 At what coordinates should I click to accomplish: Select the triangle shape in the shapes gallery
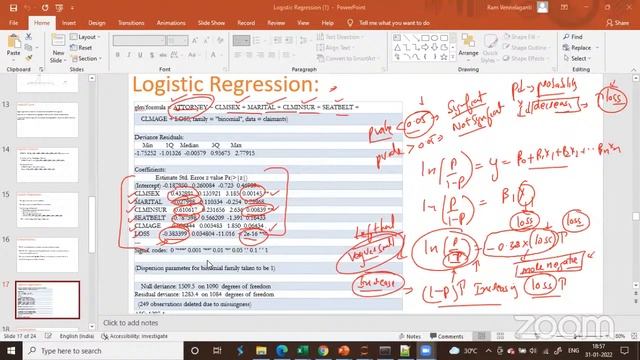397,48
